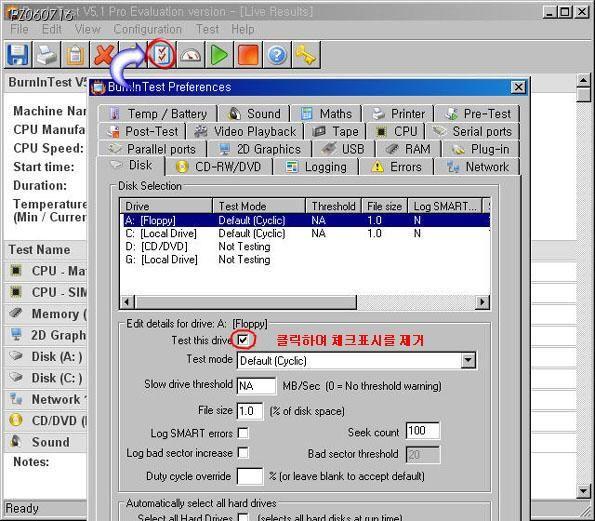The height and width of the screenshot is (521, 595).
Task: Click the drive list horizontal scrollbar thumb
Action: pos(246,302)
